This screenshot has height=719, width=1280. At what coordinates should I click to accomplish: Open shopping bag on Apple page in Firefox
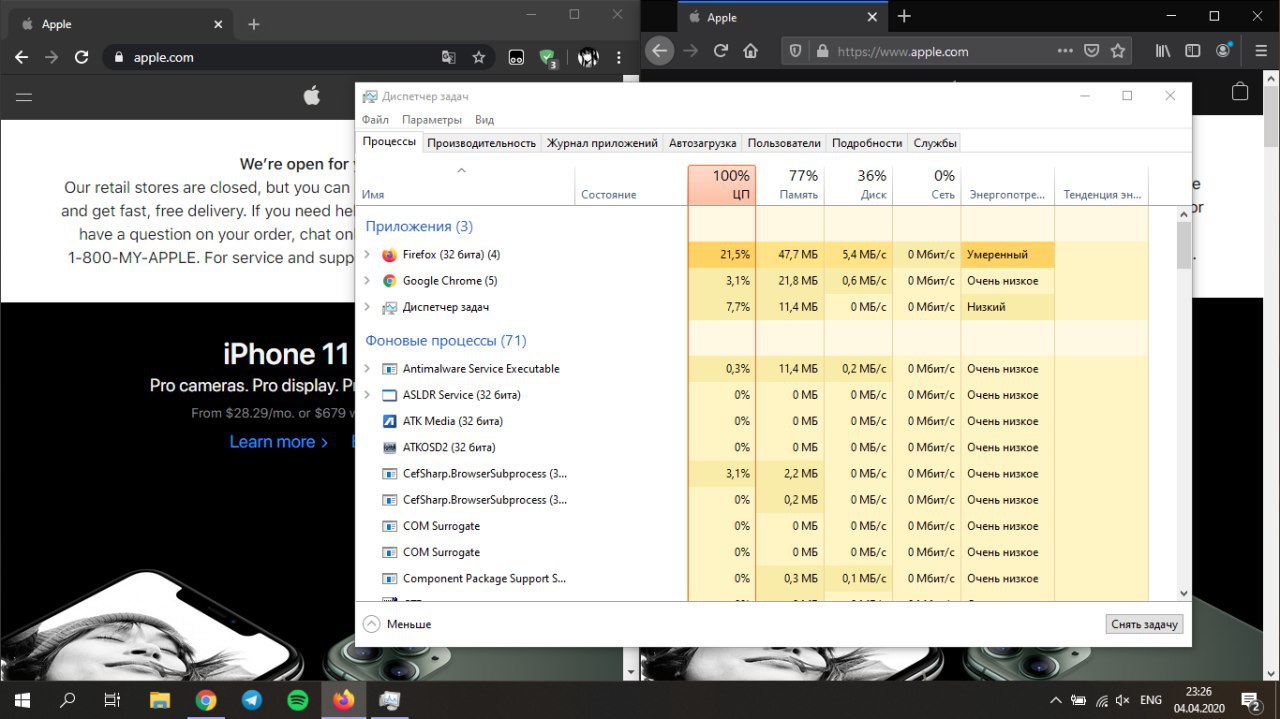coord(1240,92)
